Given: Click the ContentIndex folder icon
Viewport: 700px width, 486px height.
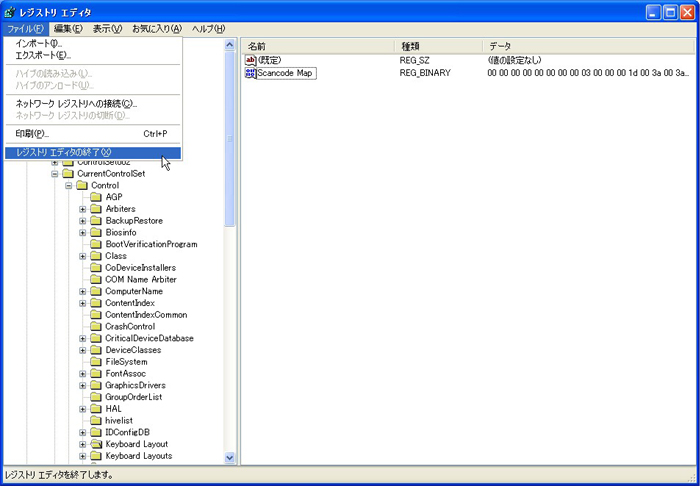Looking at the screenshot, I should coord(96,303).
